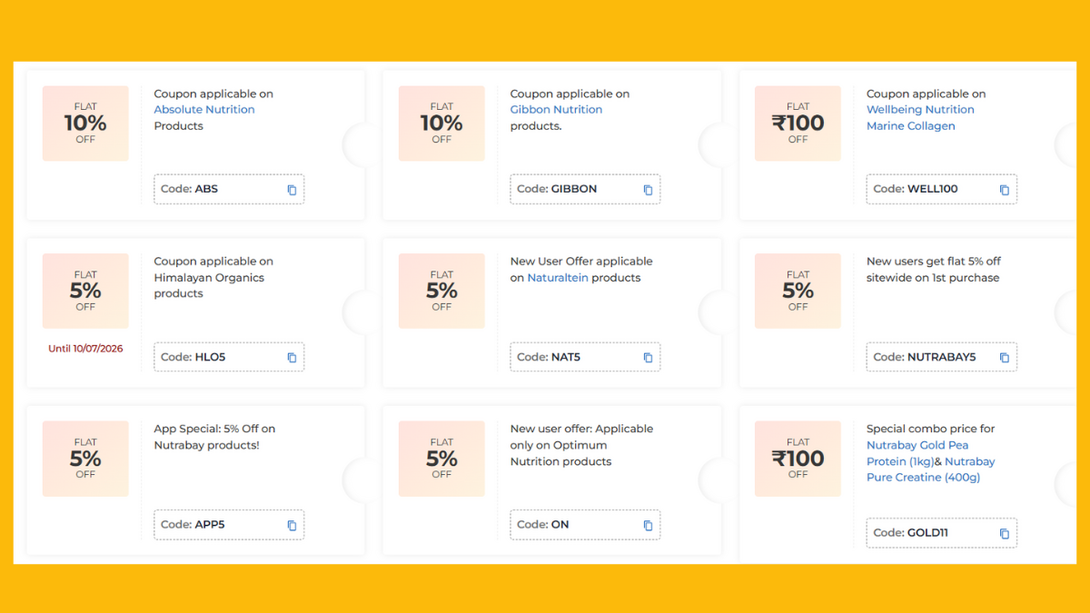Click the Flat 10% off Absolute Nutrition badge
Screen dimensions: 1090x613
(86, 123)
